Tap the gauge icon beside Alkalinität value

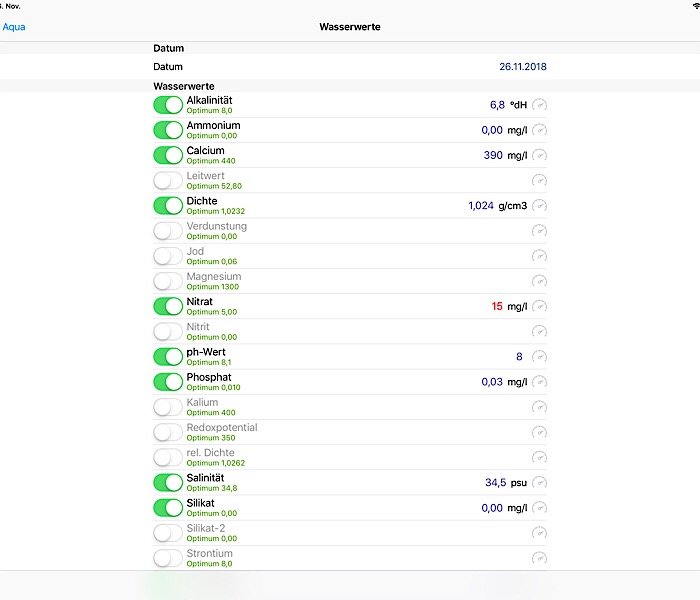(540, 105)
